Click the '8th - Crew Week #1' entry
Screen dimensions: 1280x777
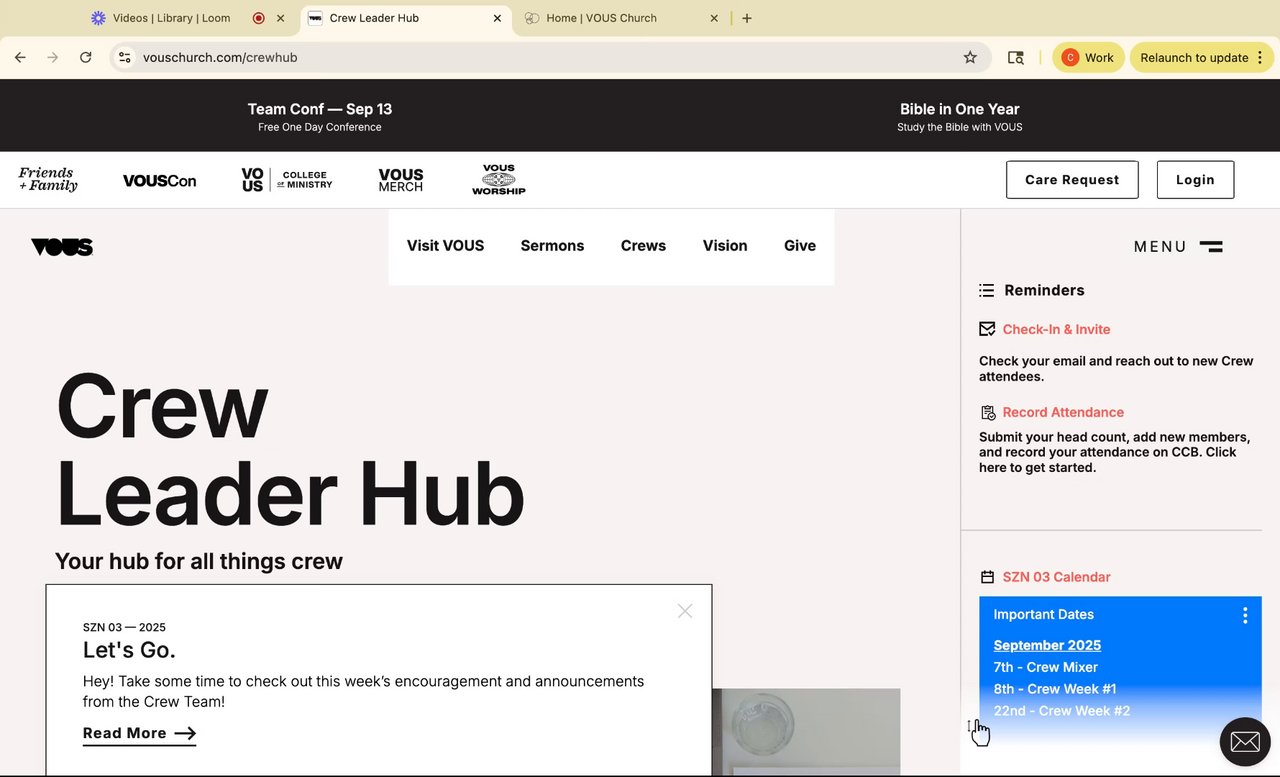tap(1054, 689)
